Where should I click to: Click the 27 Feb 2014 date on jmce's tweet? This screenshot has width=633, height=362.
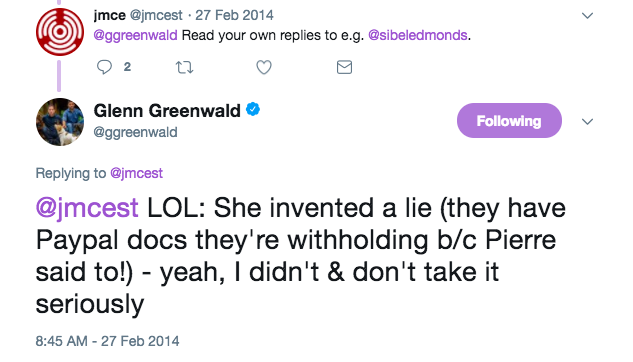(x=234, y=15)
